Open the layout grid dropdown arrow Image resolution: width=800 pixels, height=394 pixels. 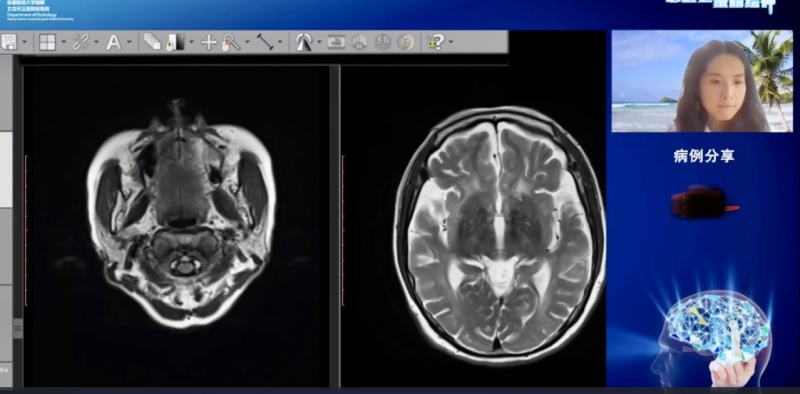coord(63,42)
